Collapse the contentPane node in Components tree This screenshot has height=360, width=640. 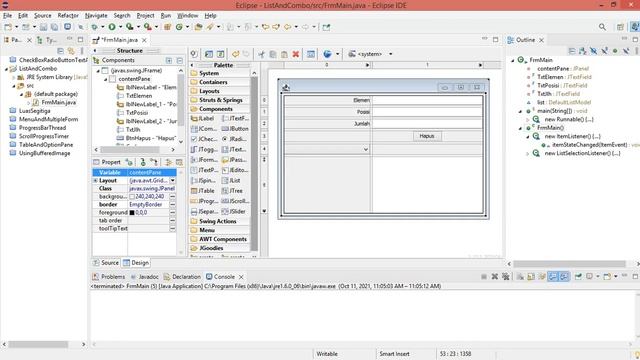pos(105,79)
